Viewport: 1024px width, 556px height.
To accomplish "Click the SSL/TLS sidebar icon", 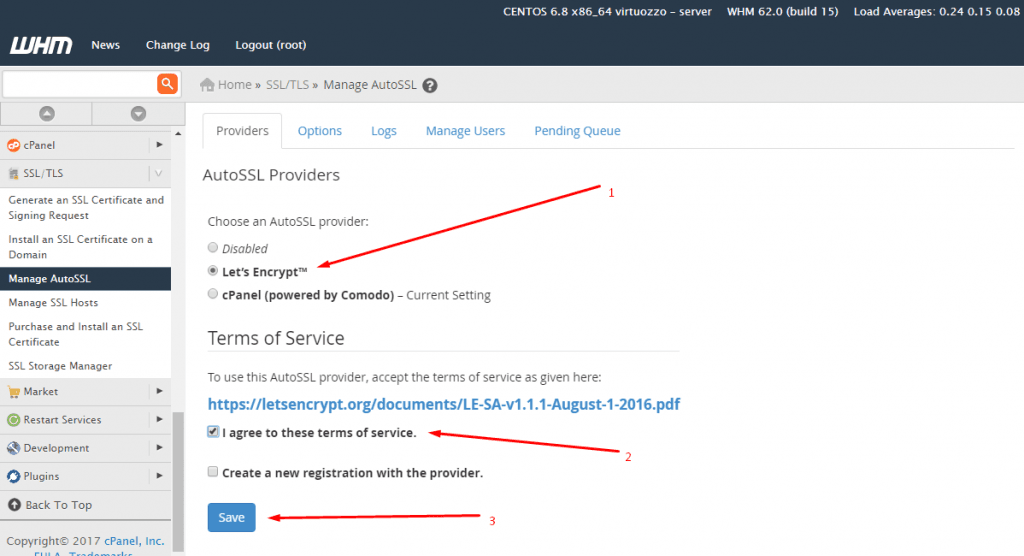I will [14, 174].
